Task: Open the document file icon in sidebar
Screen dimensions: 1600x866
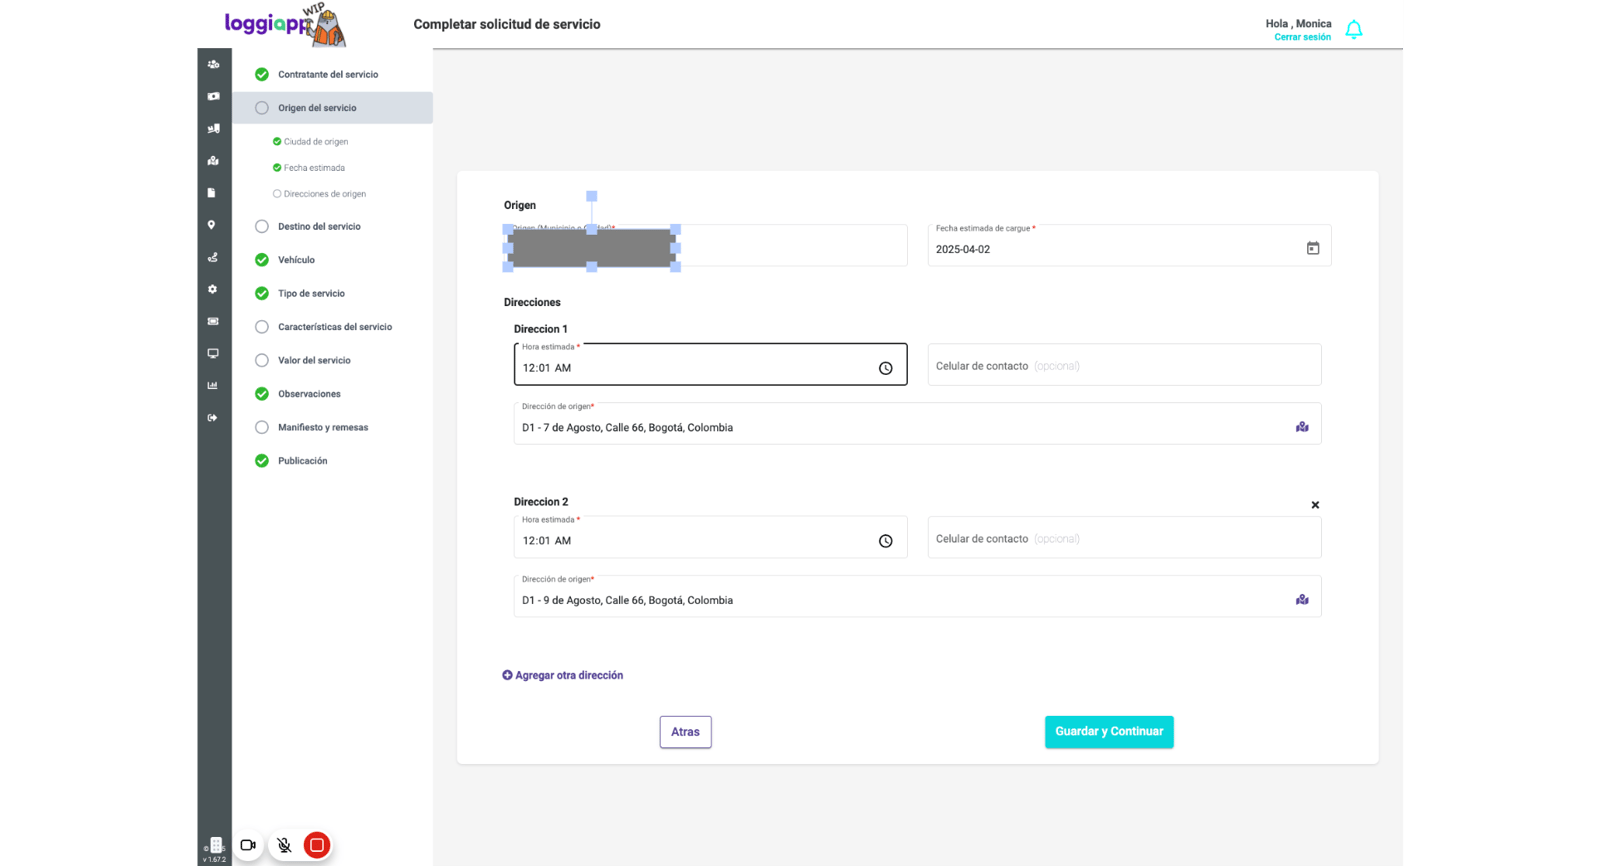Action: click(211, 193)
